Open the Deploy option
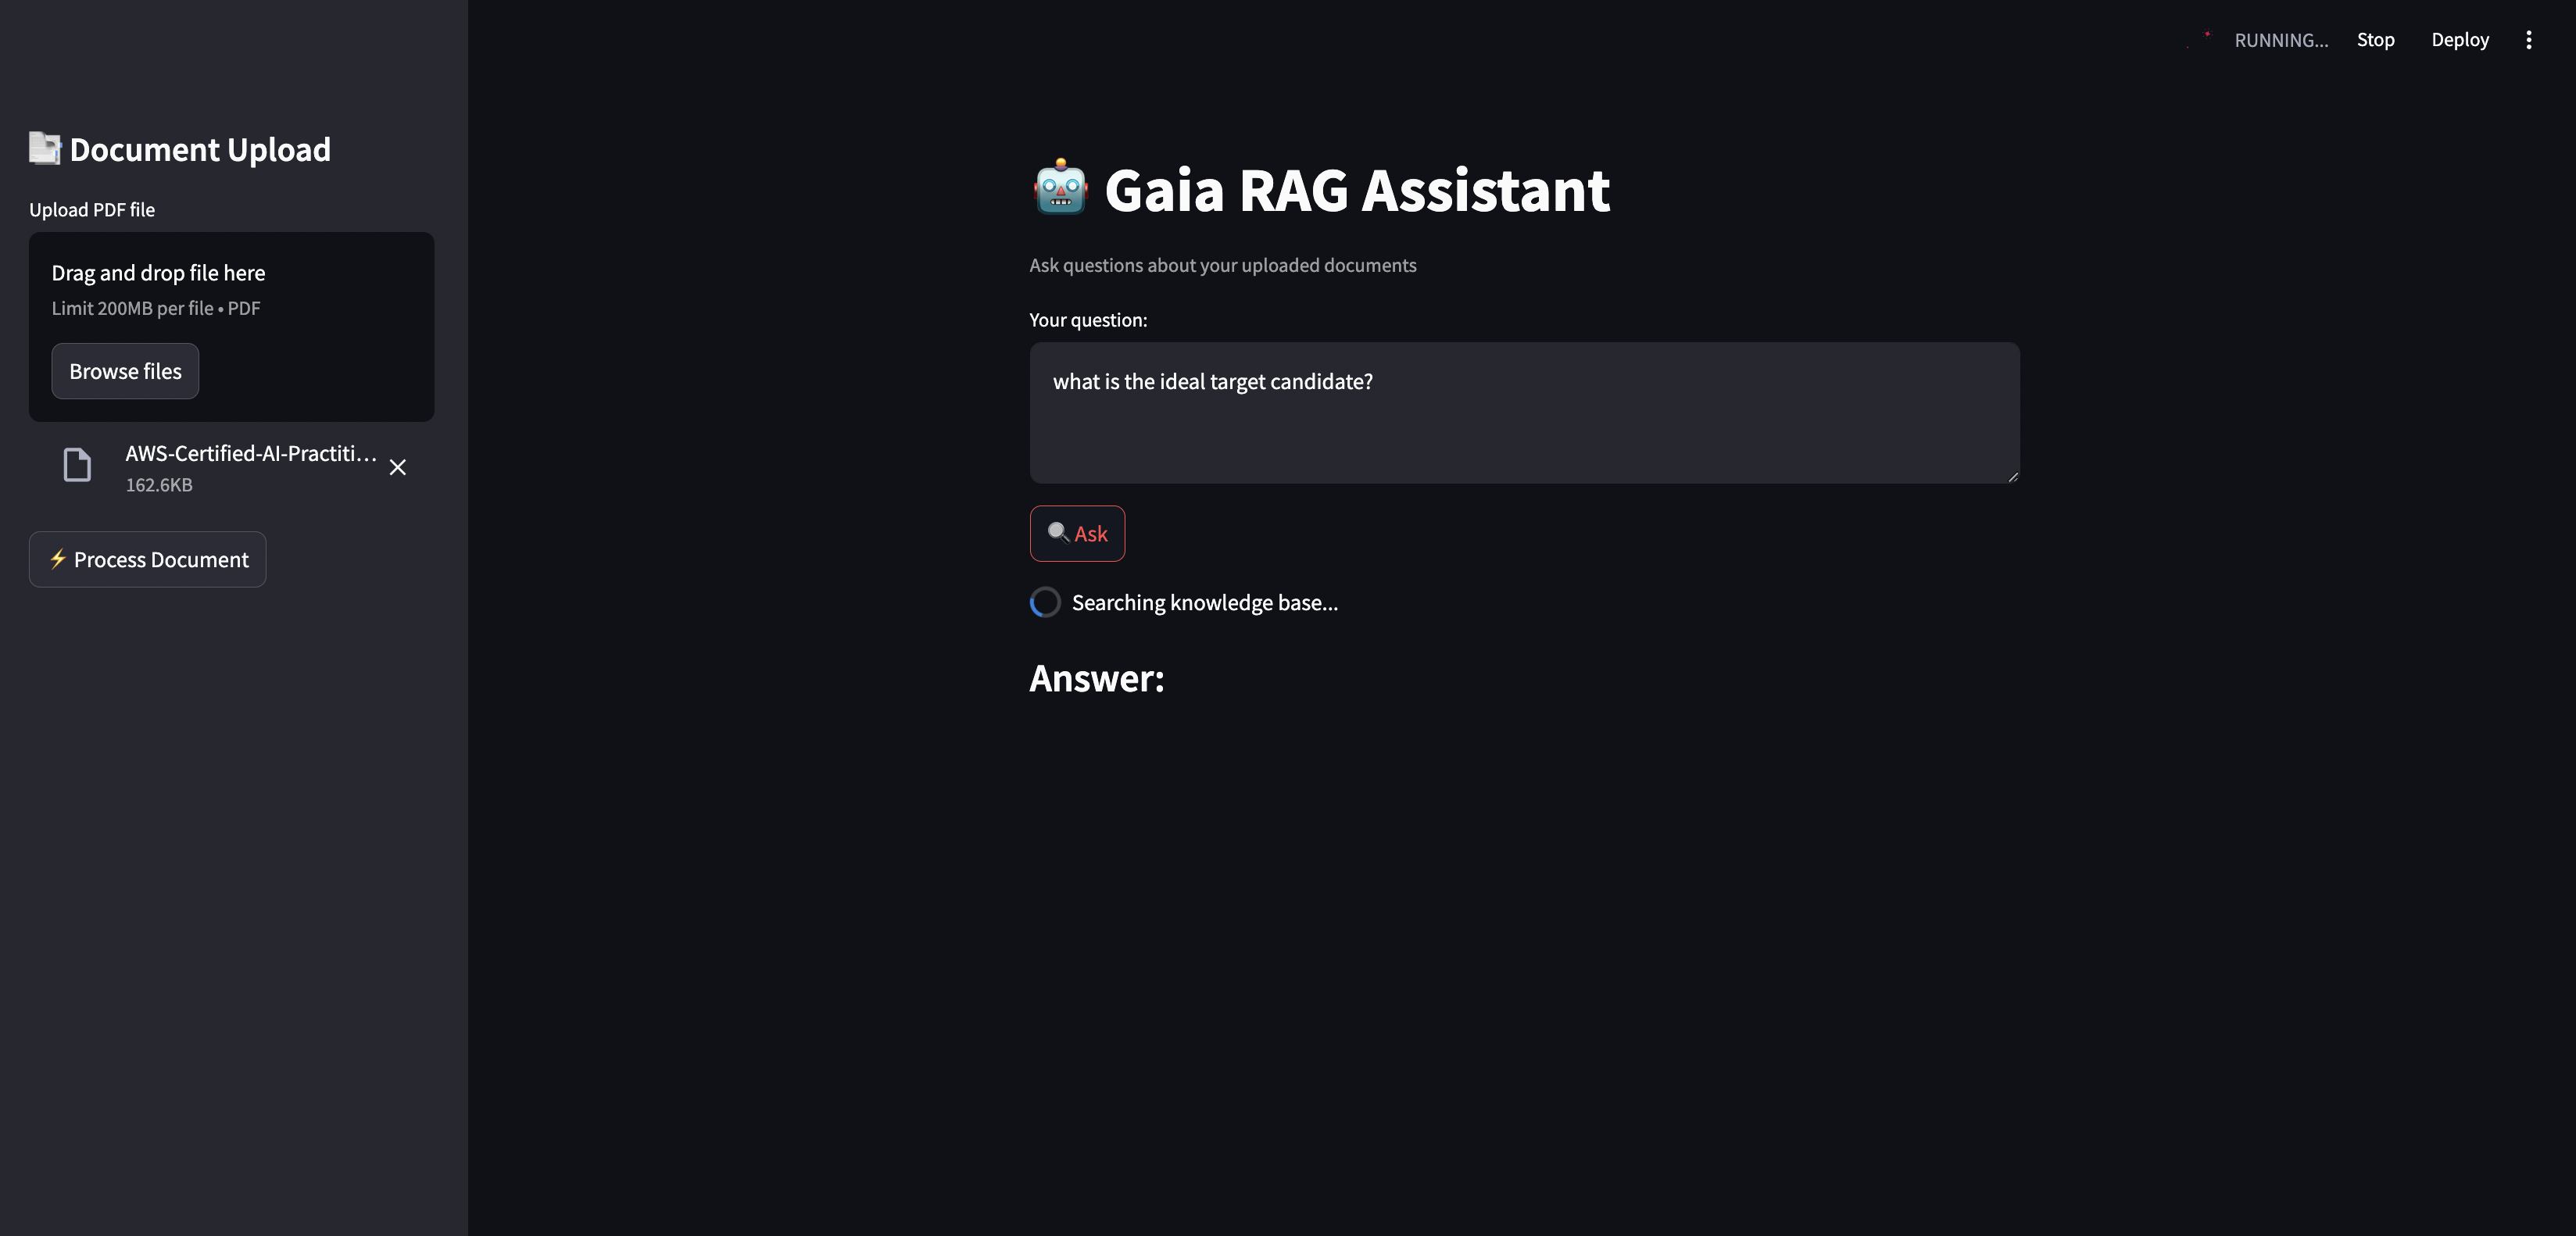This screenshot has height=1236, width=2576. click(x=2460, y=40)
